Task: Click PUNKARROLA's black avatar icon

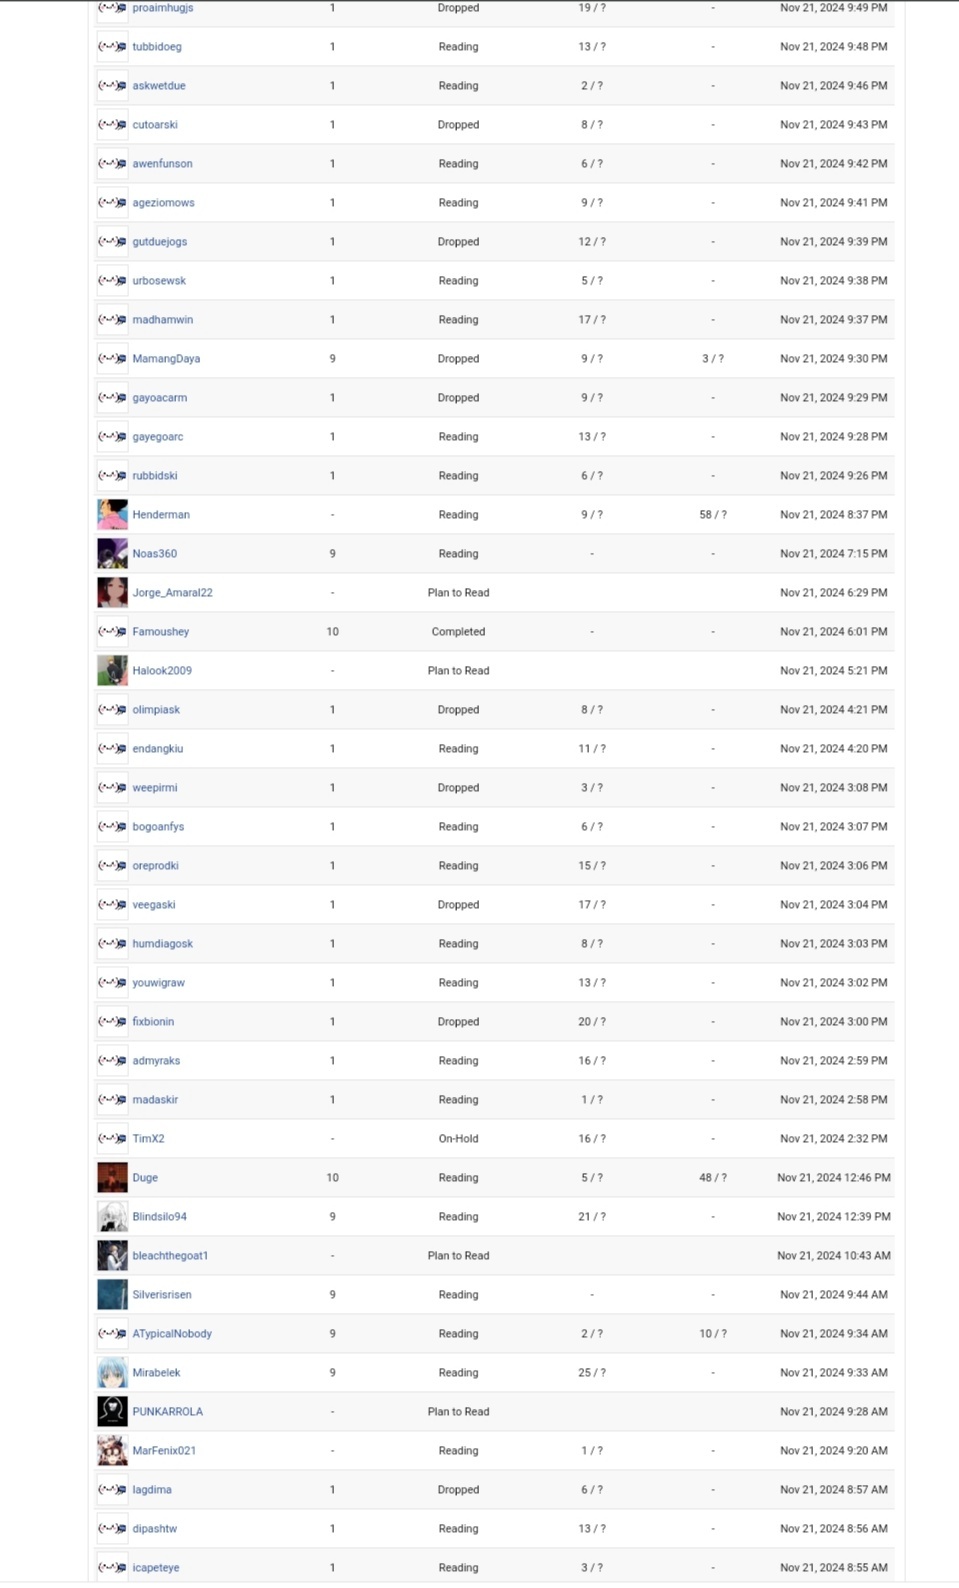Action: point(112,1412)
